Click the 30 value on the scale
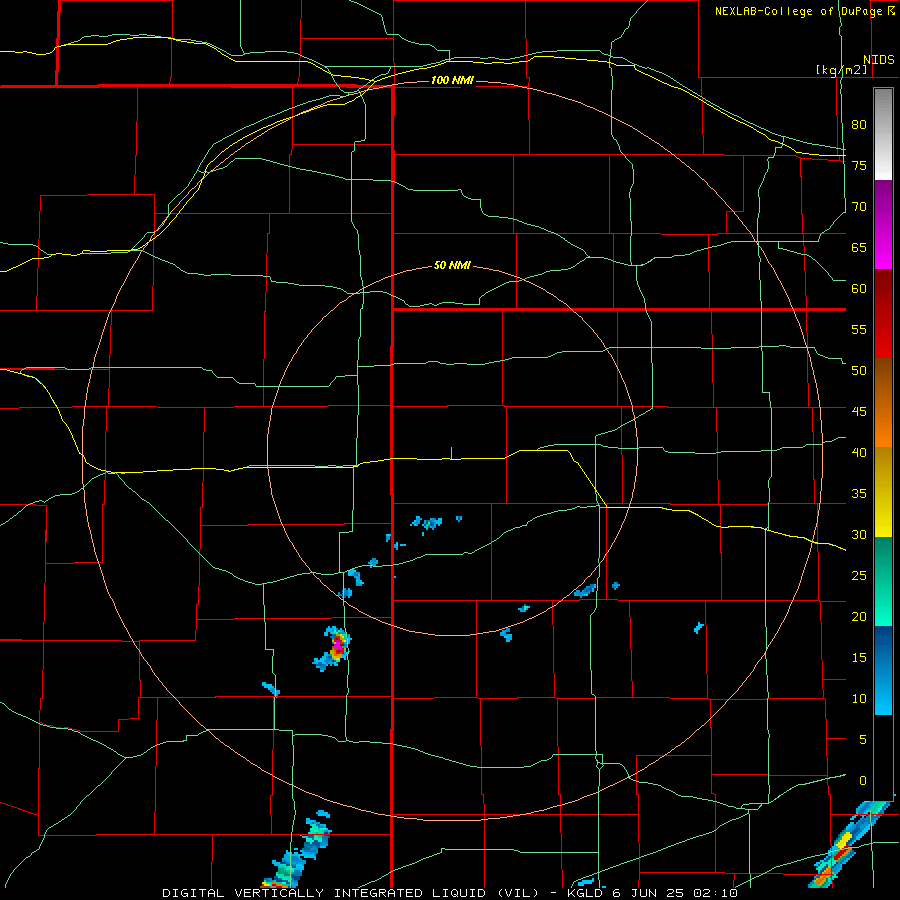The width and height of the screenshot is (900, 900). pos(859,534)
